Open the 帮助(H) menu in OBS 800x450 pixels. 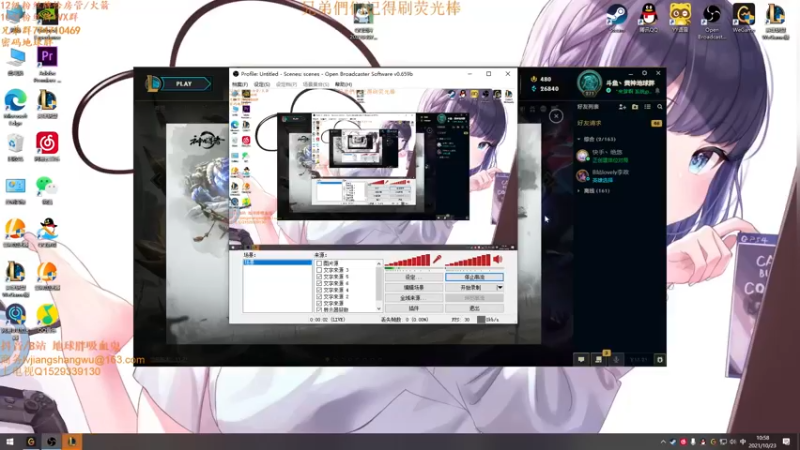tap(343, 84)
